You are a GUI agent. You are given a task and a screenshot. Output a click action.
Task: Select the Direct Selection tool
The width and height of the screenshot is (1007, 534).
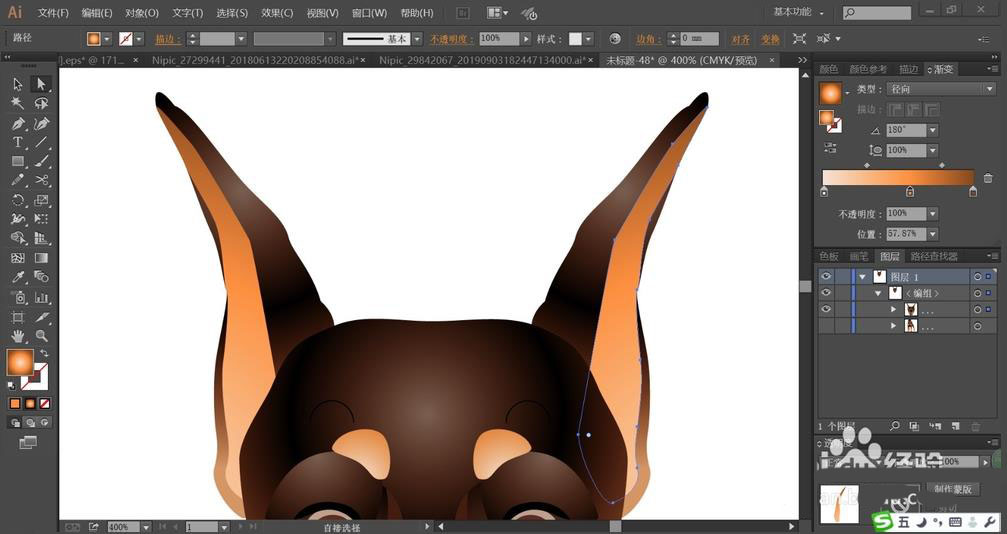[x=41, y=84]
